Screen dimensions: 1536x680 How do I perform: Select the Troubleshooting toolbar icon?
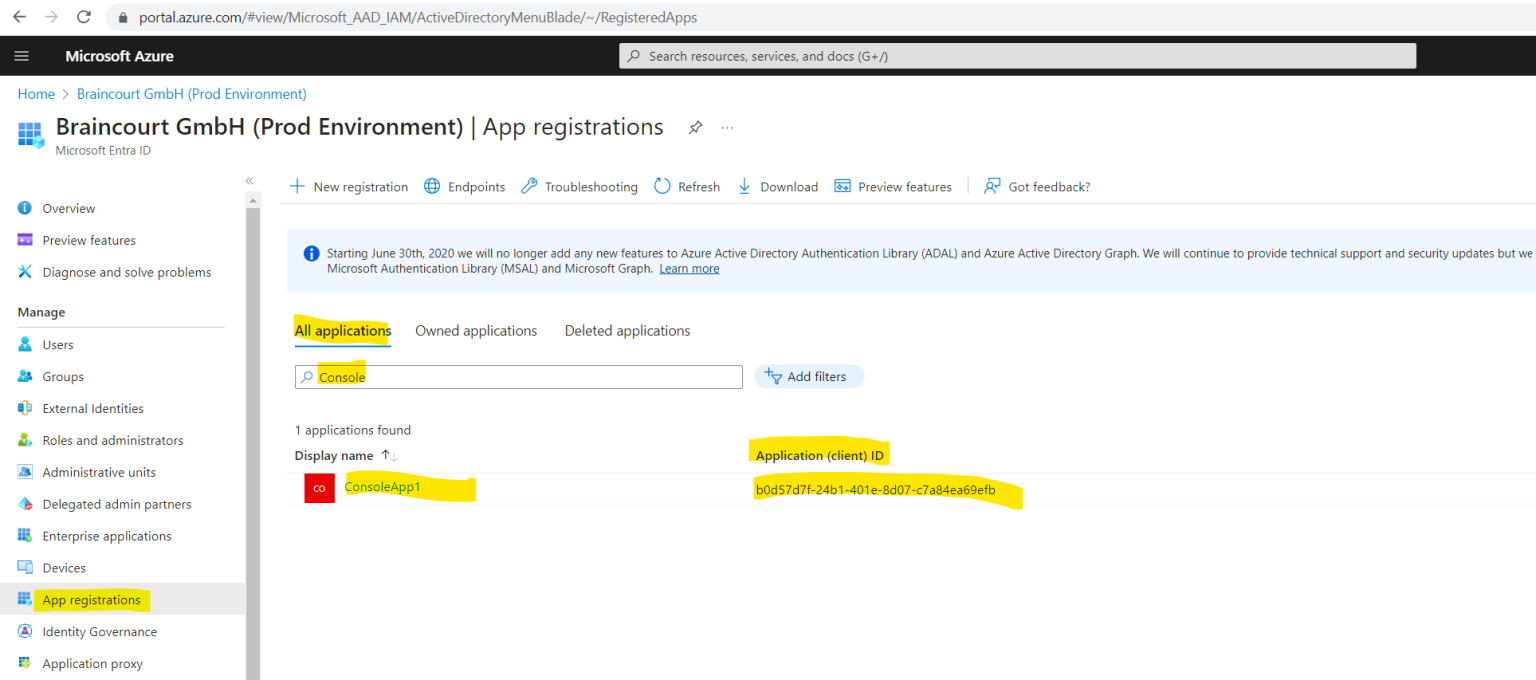[579, 186]
